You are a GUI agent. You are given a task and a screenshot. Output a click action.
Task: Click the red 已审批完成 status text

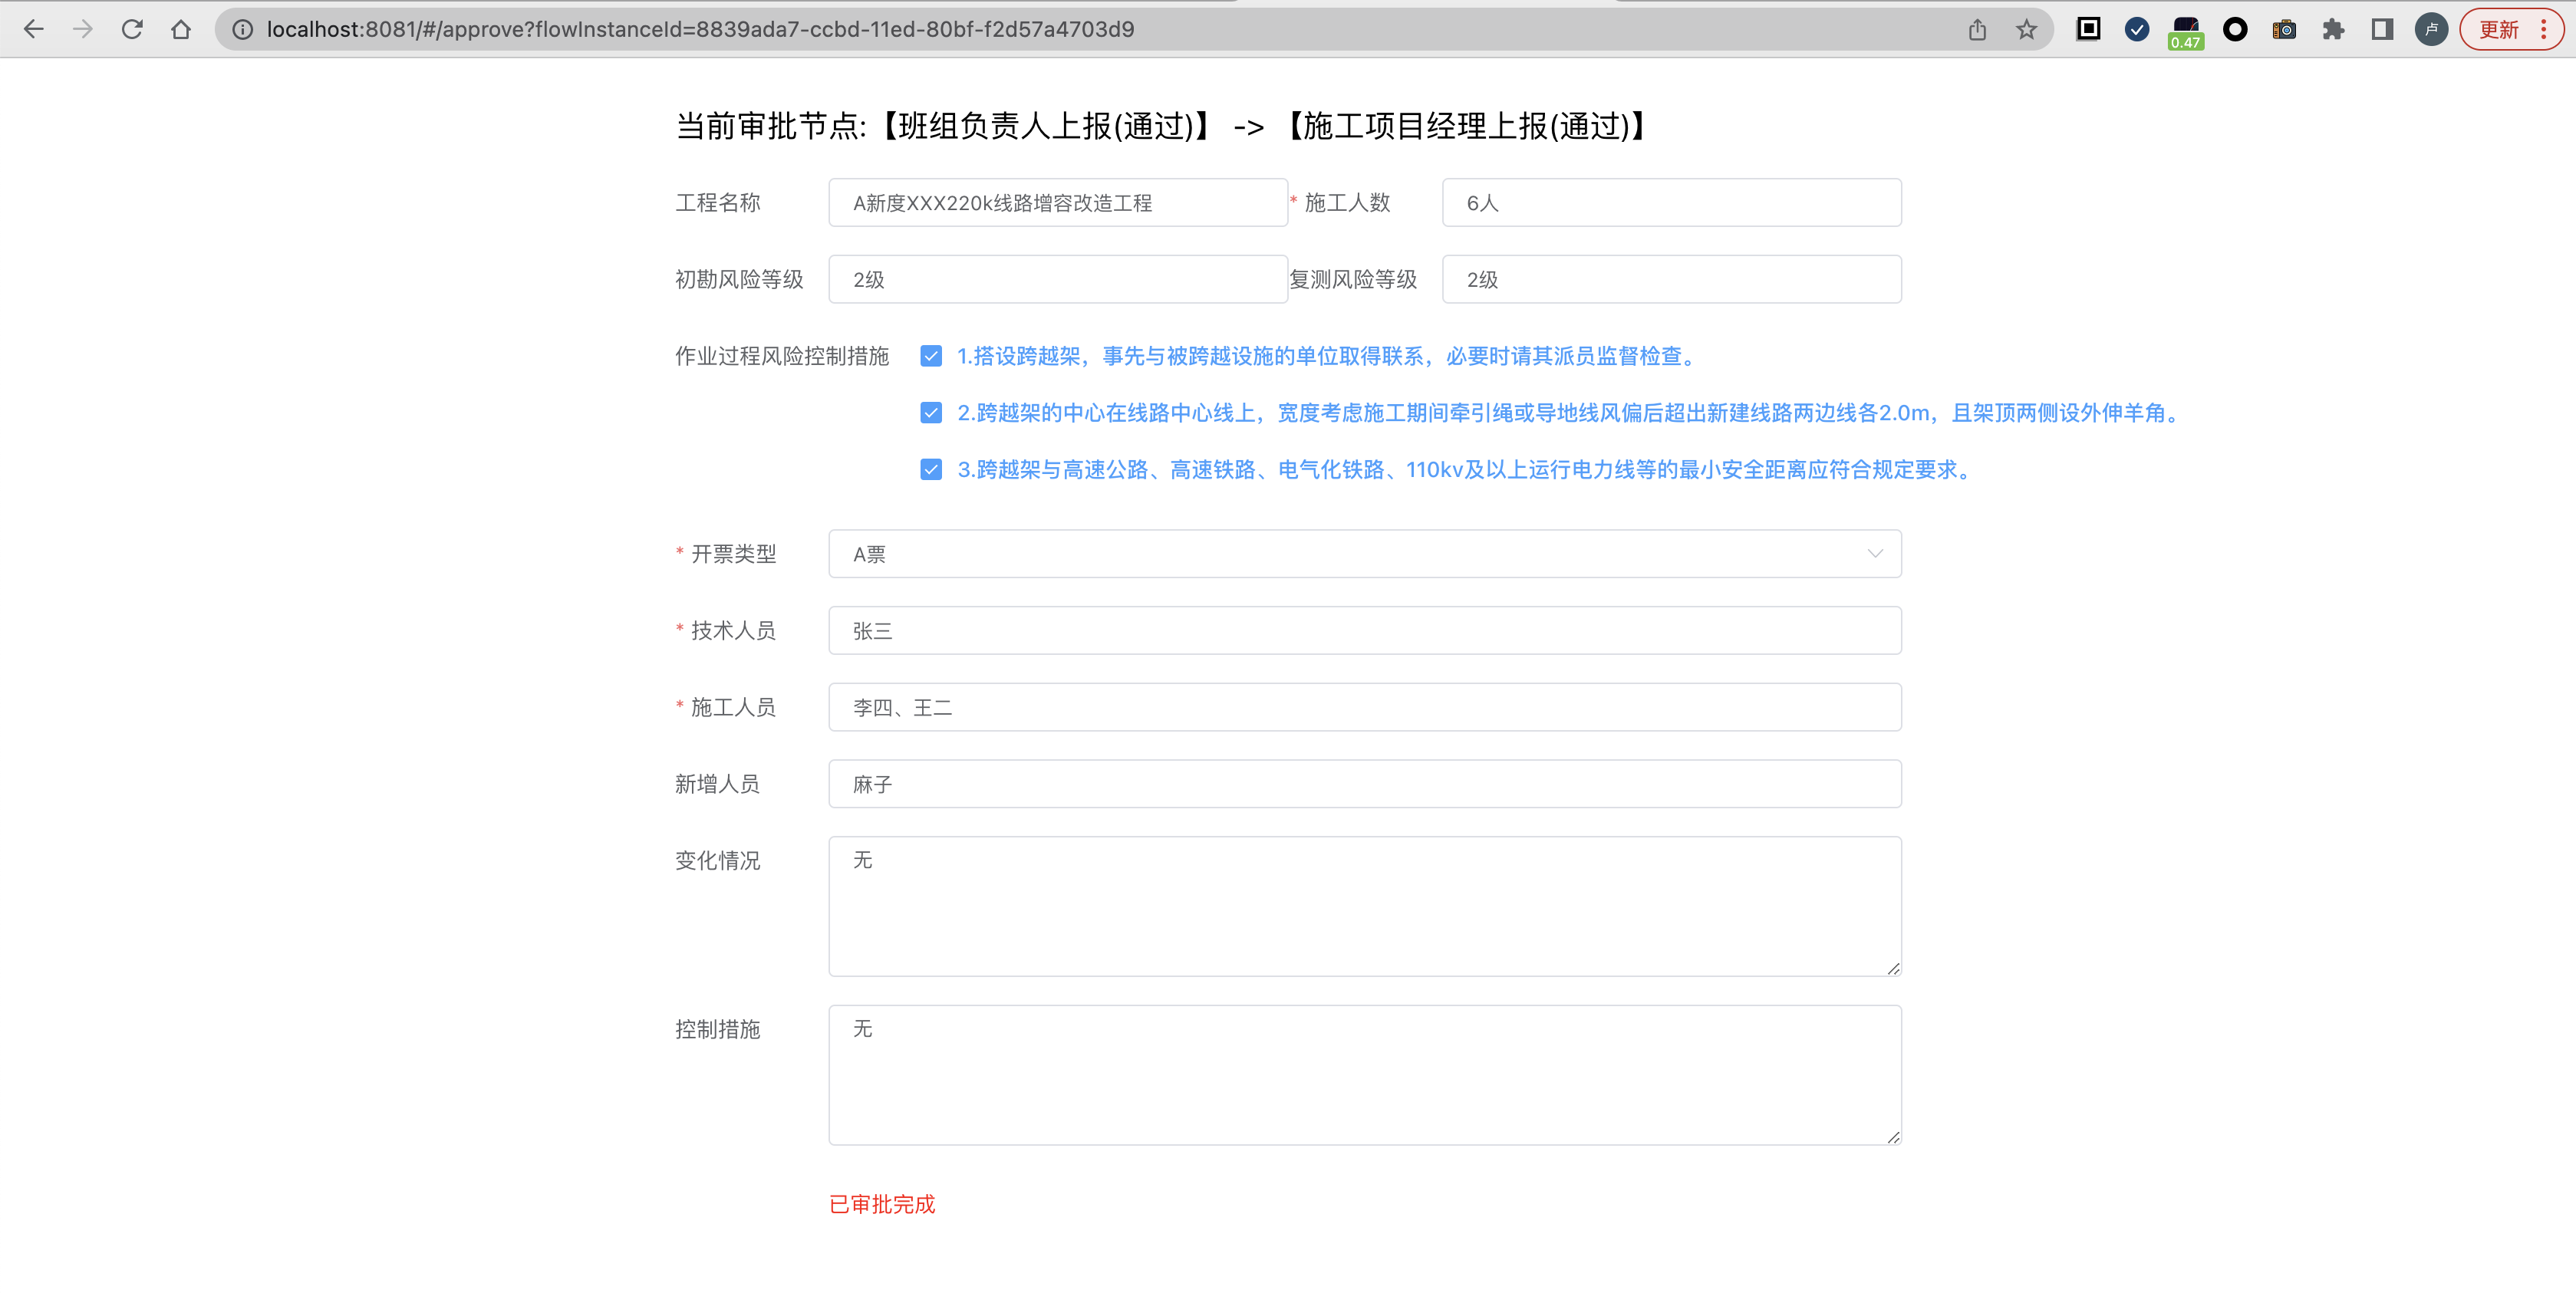(882, 1204)
